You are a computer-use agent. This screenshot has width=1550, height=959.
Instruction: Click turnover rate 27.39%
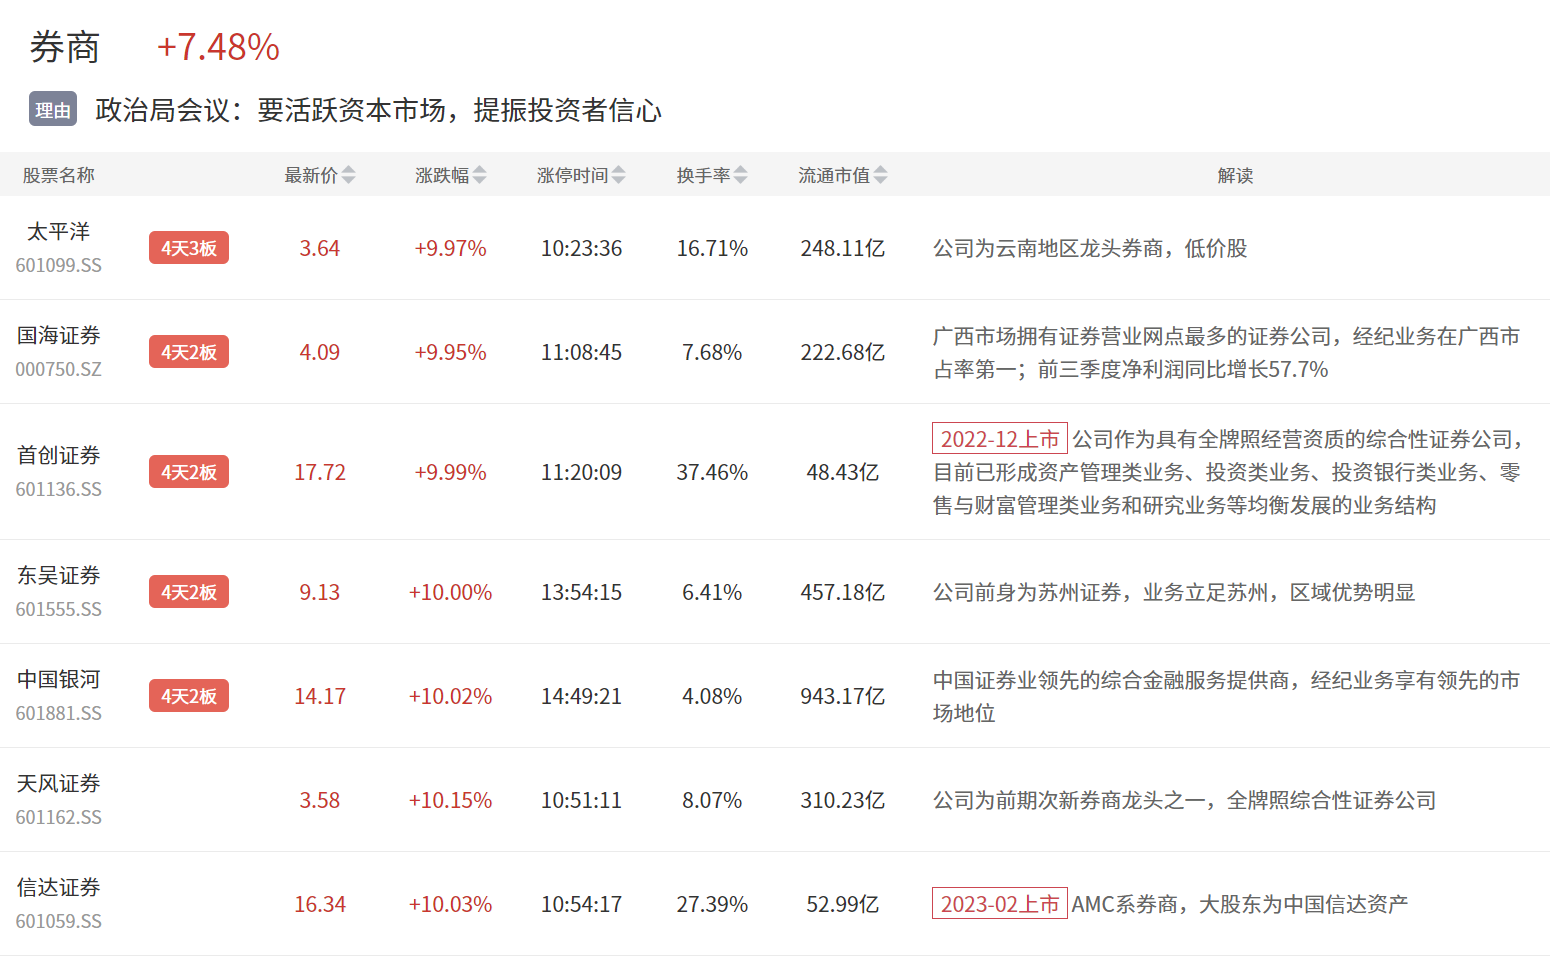(x=712, y=904)
